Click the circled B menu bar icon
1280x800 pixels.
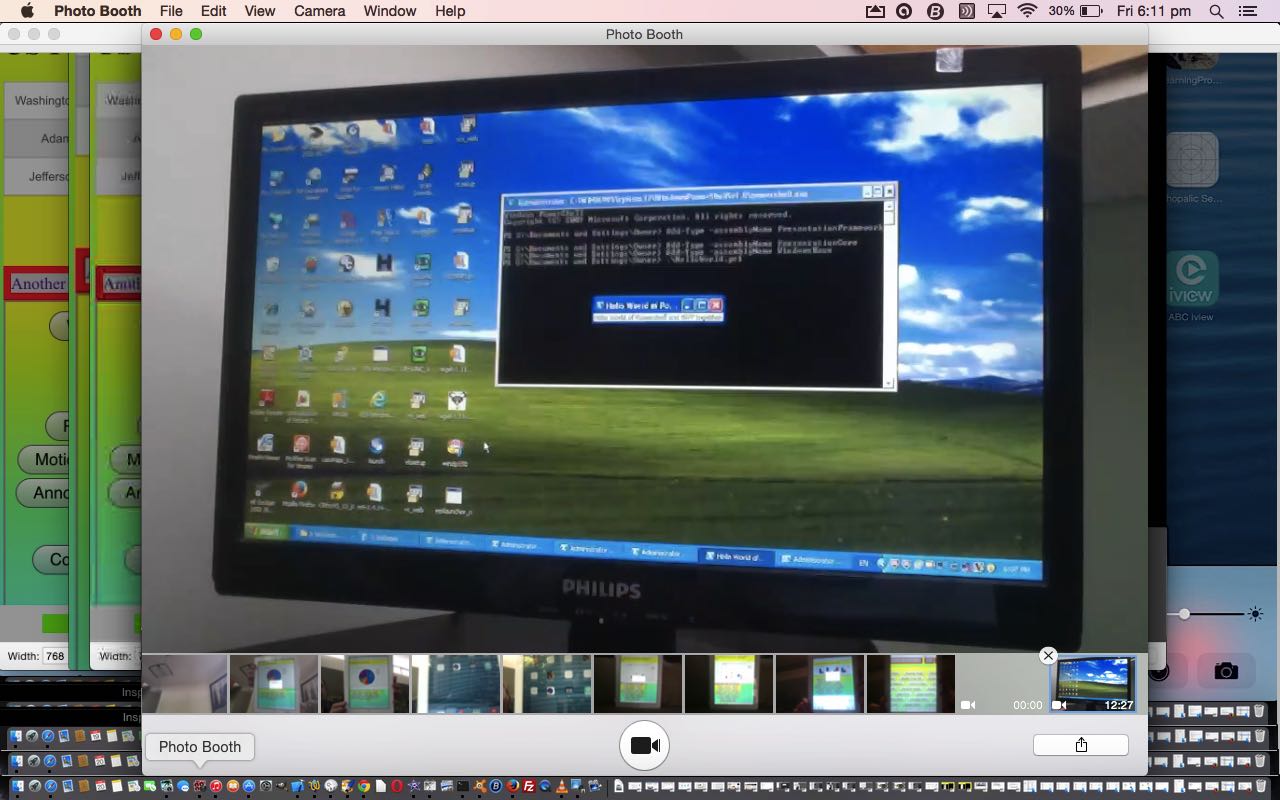coord(935,11)
